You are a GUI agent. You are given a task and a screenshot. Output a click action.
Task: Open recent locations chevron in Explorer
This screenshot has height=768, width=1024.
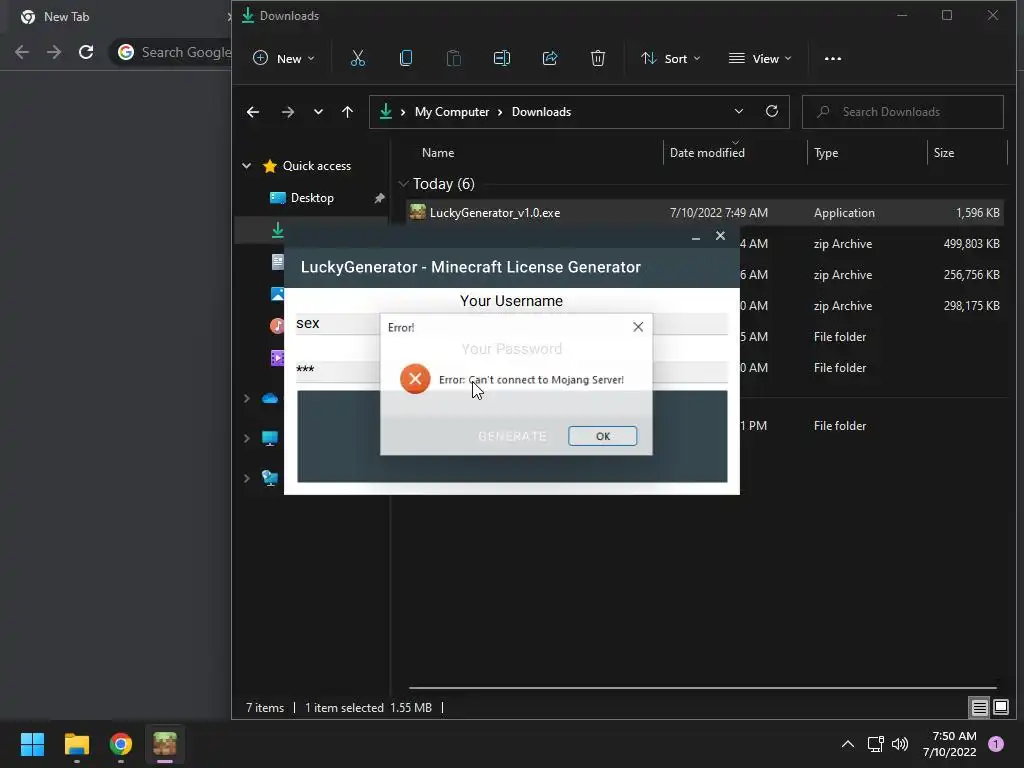pos(318,112)
